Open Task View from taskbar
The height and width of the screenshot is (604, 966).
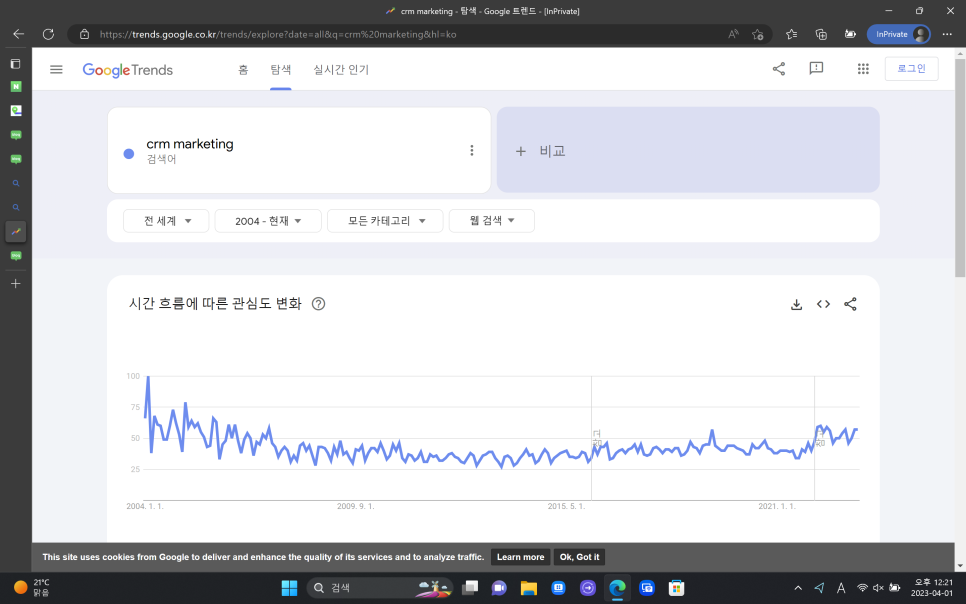[x=470, y=588]
